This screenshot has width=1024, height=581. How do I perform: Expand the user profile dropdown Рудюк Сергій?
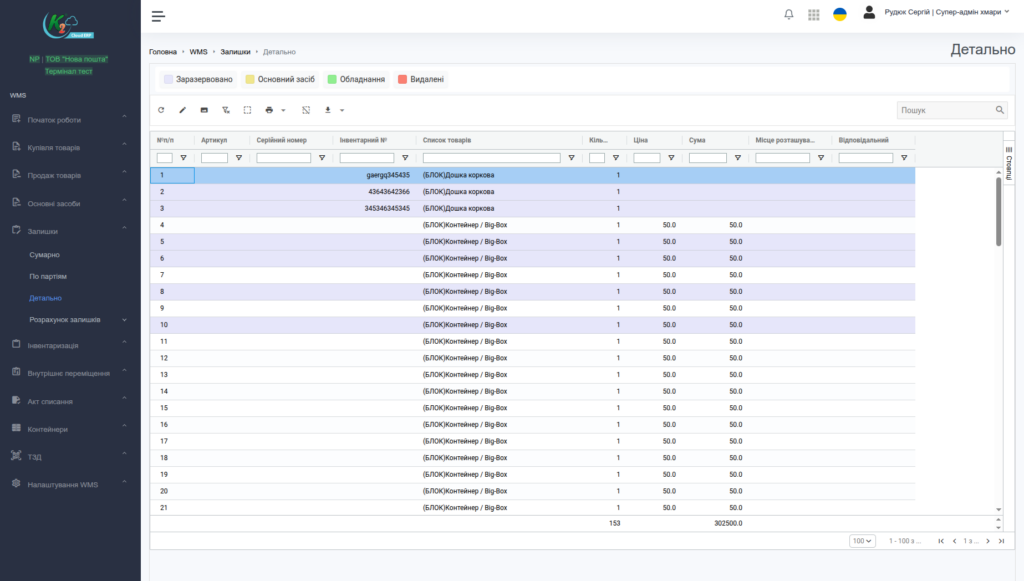pos(942,13)
